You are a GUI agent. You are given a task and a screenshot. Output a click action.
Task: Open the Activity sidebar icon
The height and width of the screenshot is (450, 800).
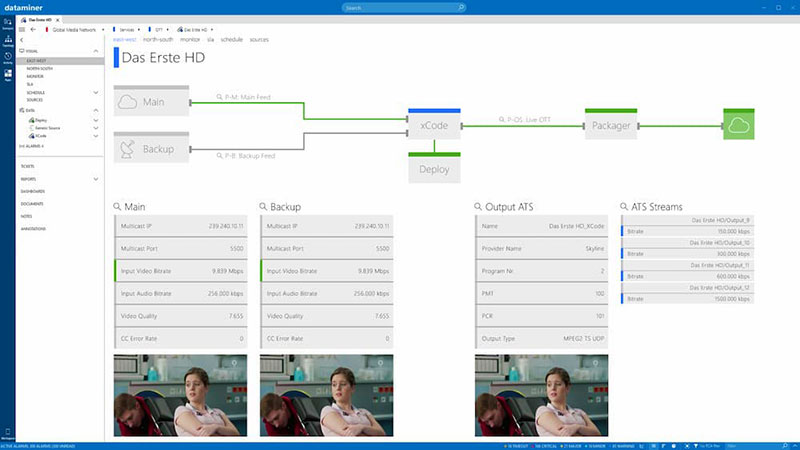click(x=8, y=58)
